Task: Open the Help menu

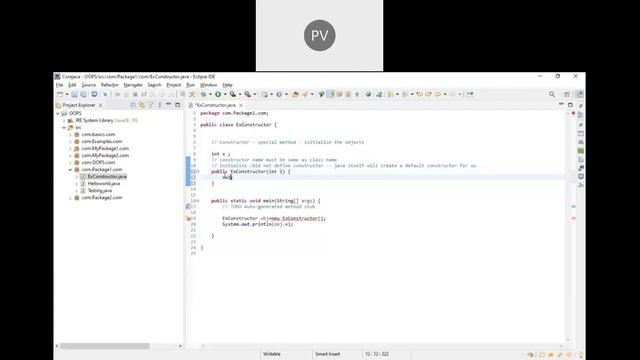Action: (x=227, y=85)
